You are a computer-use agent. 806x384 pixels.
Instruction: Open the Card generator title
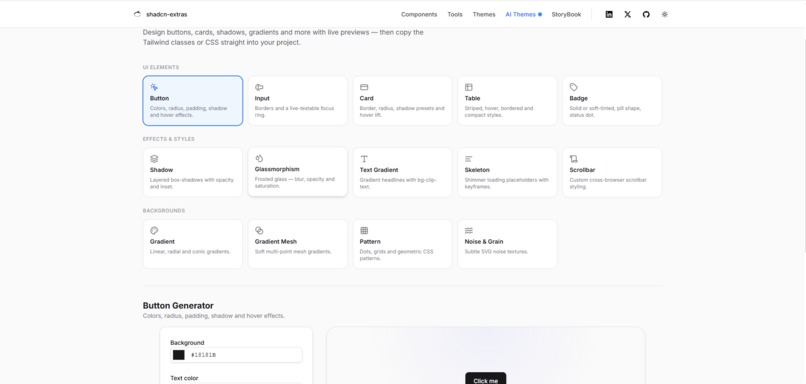367,98
